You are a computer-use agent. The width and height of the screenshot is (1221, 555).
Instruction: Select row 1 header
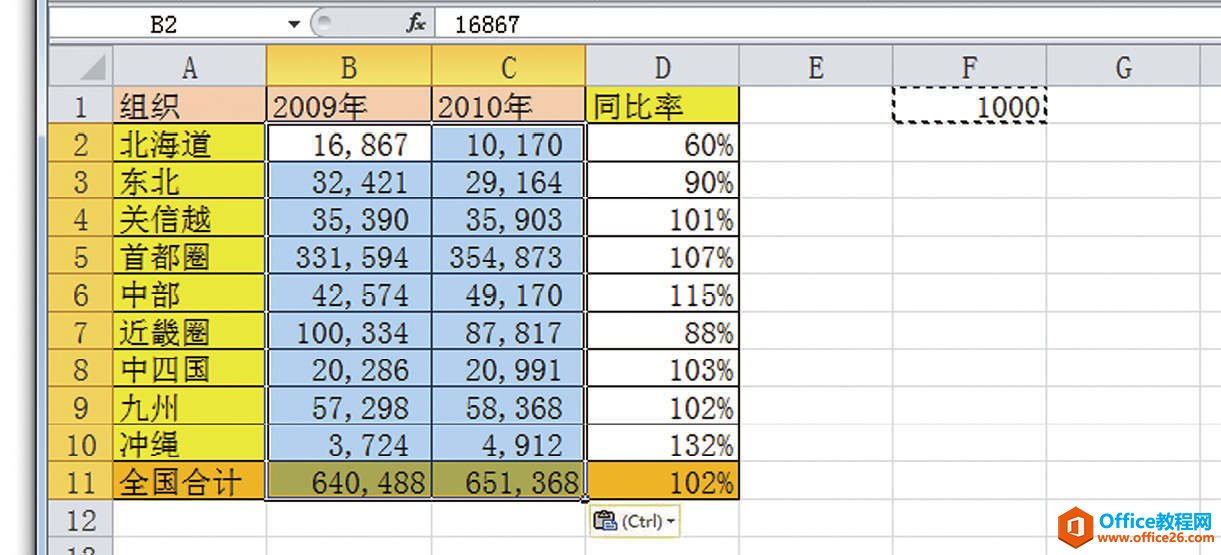point(81,106)
